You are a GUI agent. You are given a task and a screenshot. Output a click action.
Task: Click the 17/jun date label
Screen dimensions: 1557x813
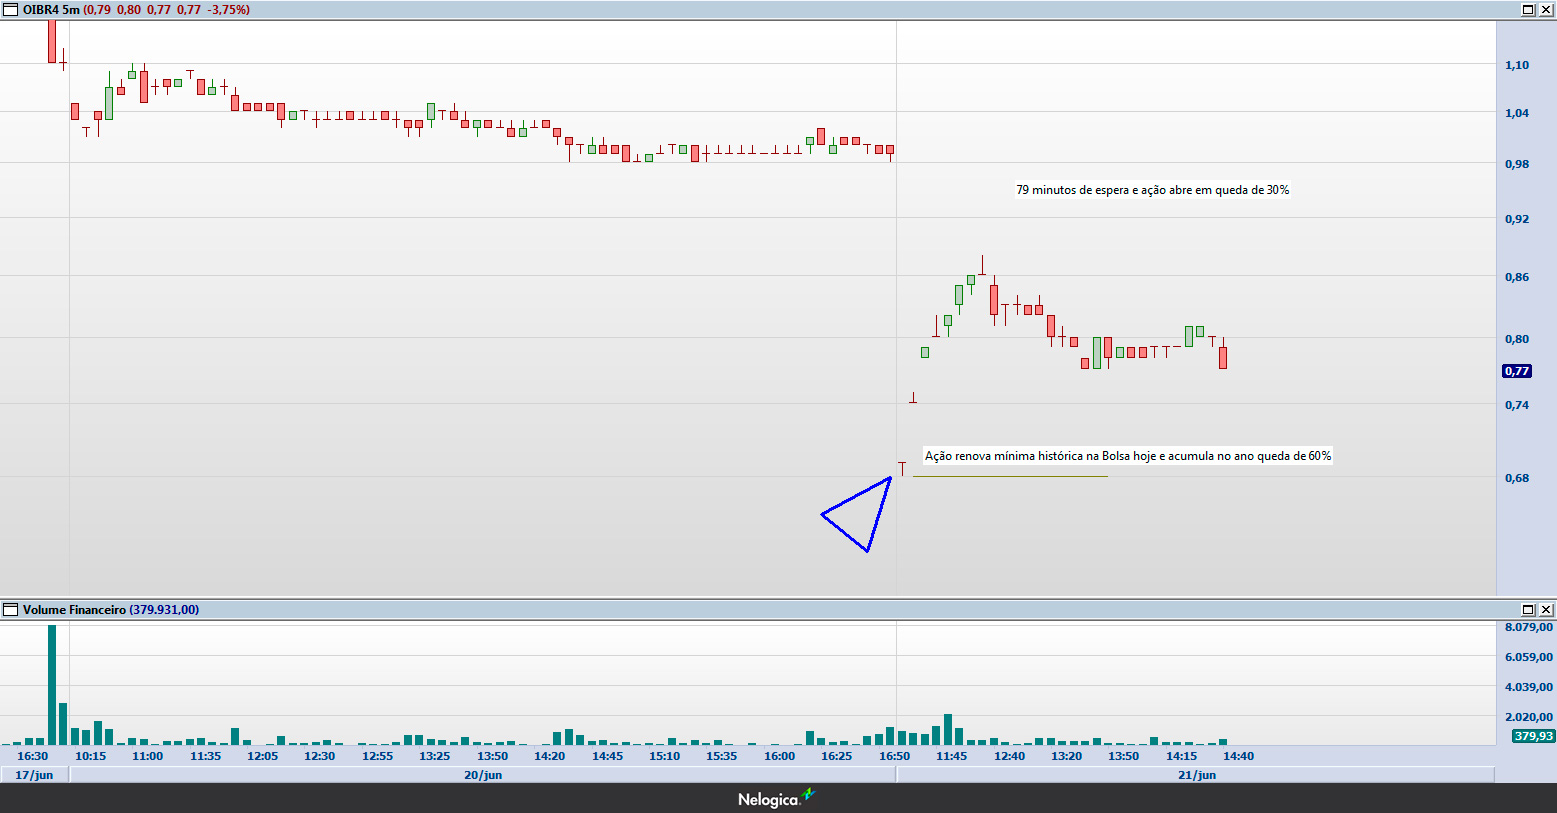[34, 775]
